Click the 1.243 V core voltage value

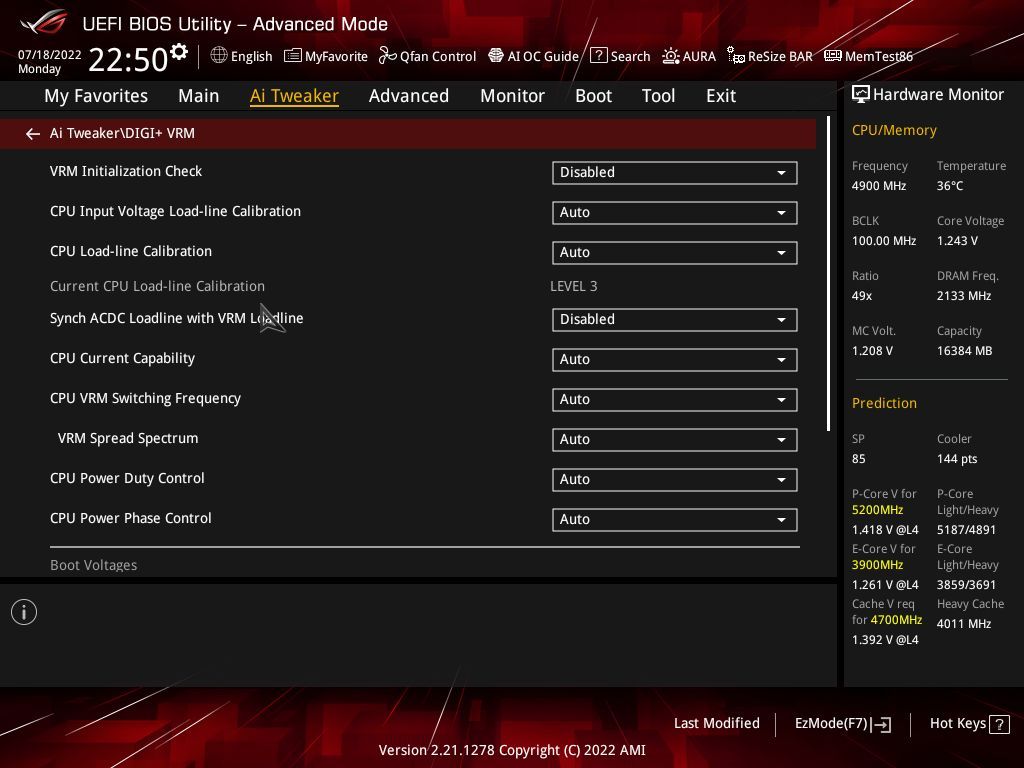click(x=957, y=241)
